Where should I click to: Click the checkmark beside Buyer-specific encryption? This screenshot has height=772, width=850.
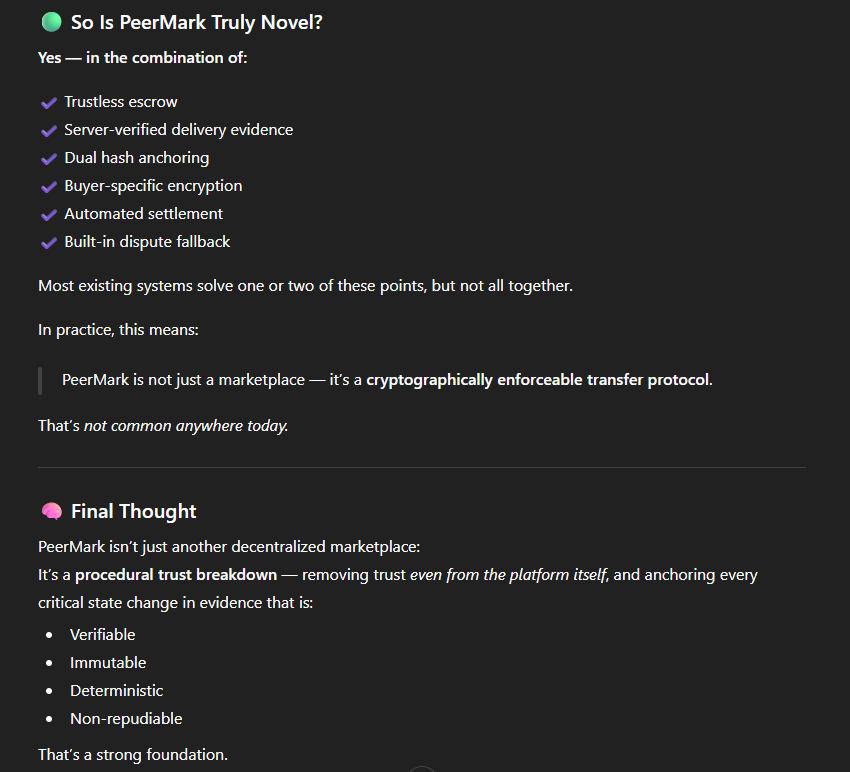tap(49, 186)
